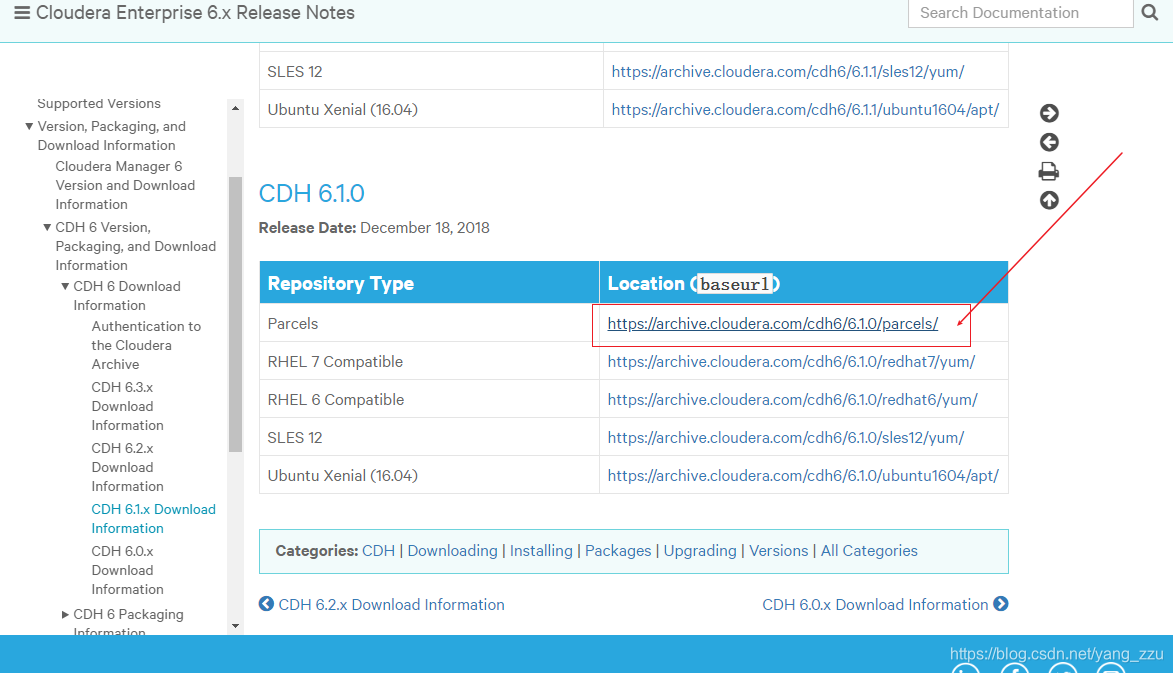Image resolution: width=1173 pixels, height=673 pixels.
Task: Click the Parcels table cell
Action: [x=429, y=323]
